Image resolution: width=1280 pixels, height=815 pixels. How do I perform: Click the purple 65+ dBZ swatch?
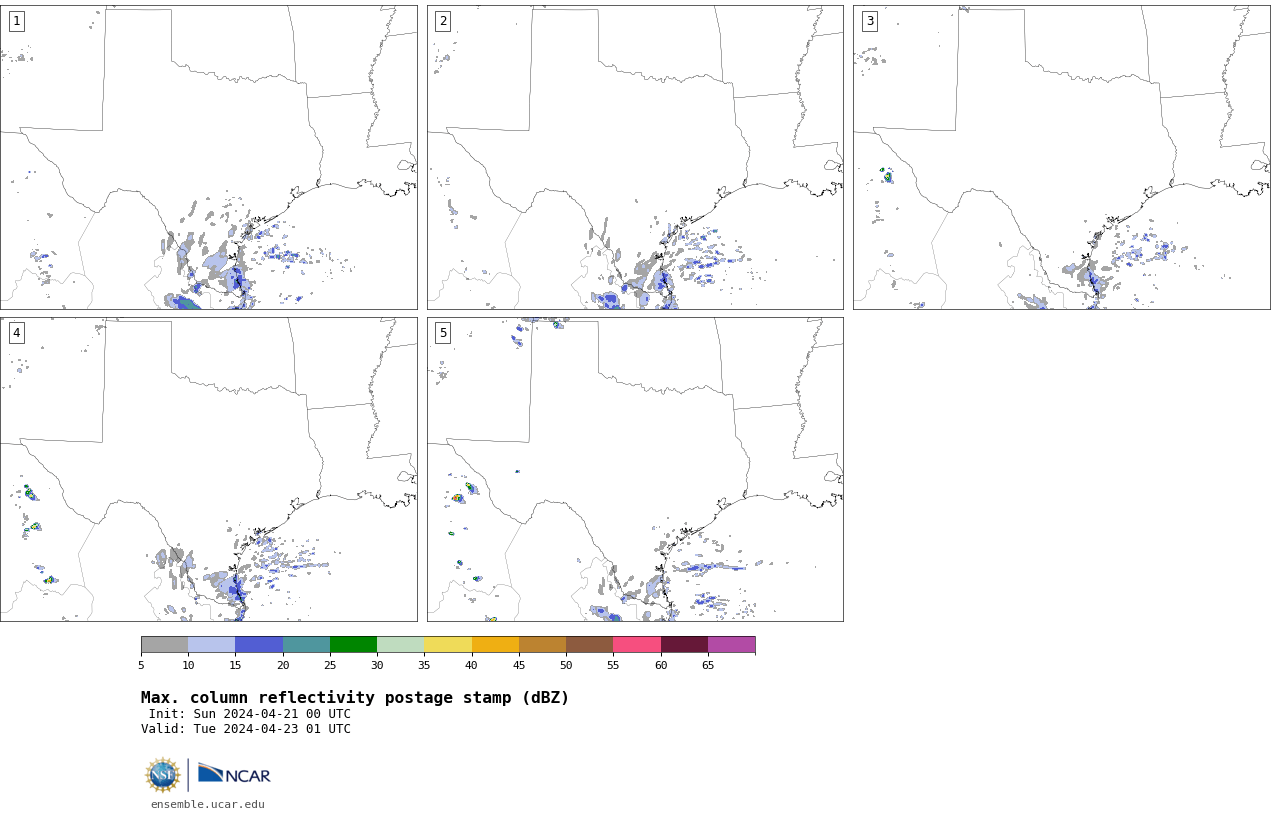point(731,645)
